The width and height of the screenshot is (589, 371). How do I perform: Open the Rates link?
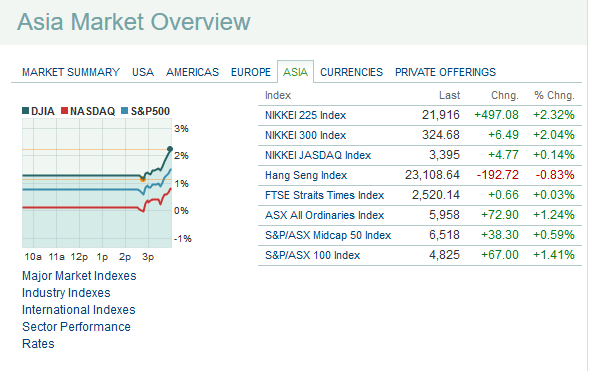(x=38, y=344)
